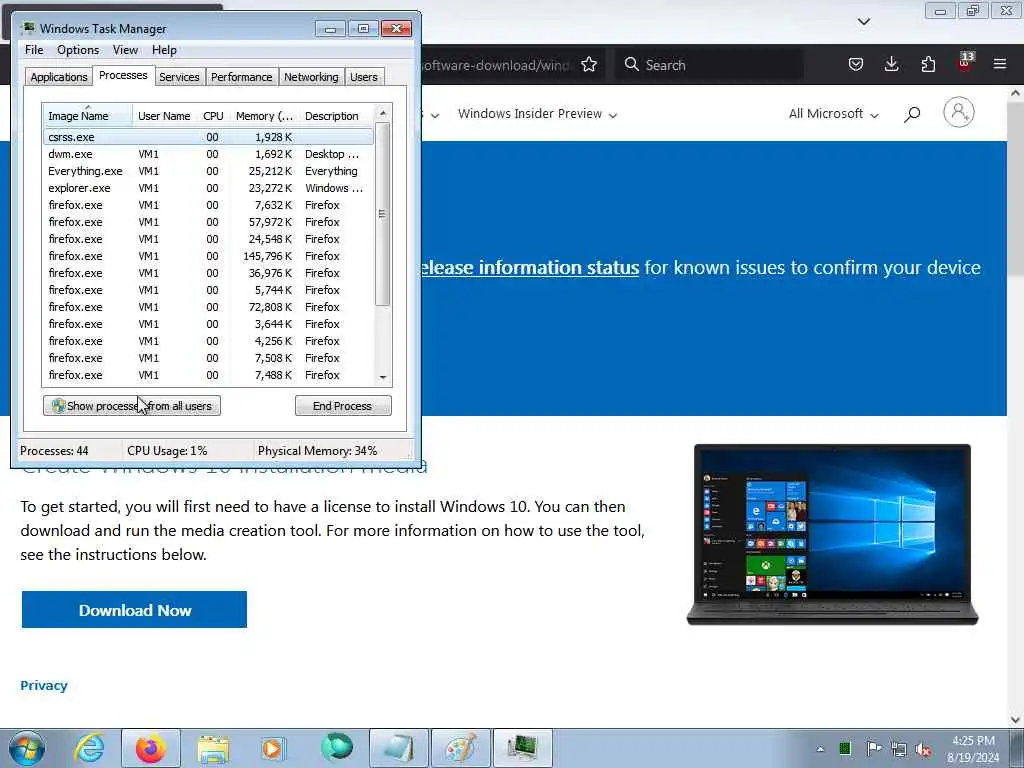
Task: Open Firefox downloads panel arrow
Action: point(891,64)
